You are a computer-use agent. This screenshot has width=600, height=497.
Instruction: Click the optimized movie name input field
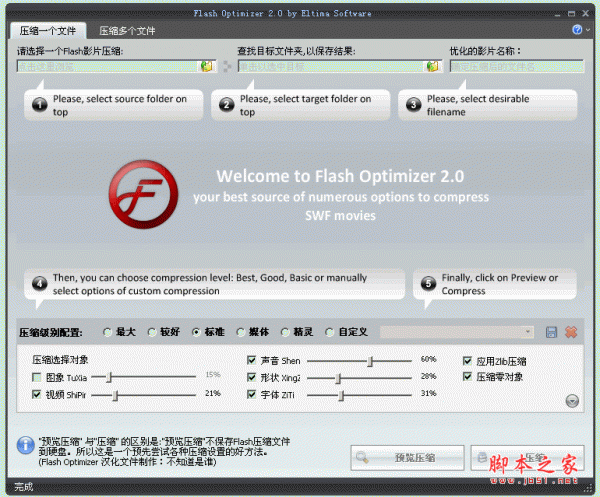click(517, 66)
